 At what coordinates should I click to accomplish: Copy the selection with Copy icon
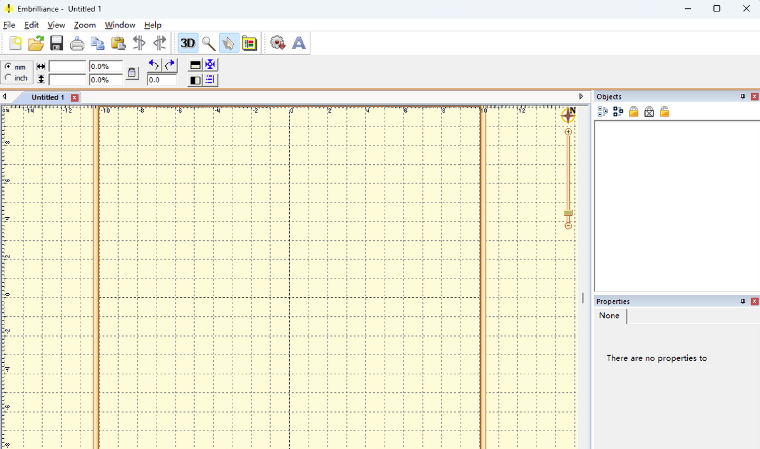coord(97,44)
